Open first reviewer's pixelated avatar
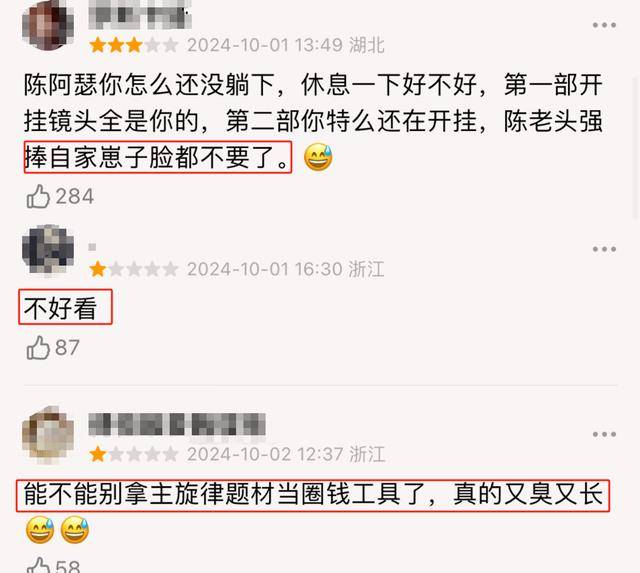 click(48, 25)
